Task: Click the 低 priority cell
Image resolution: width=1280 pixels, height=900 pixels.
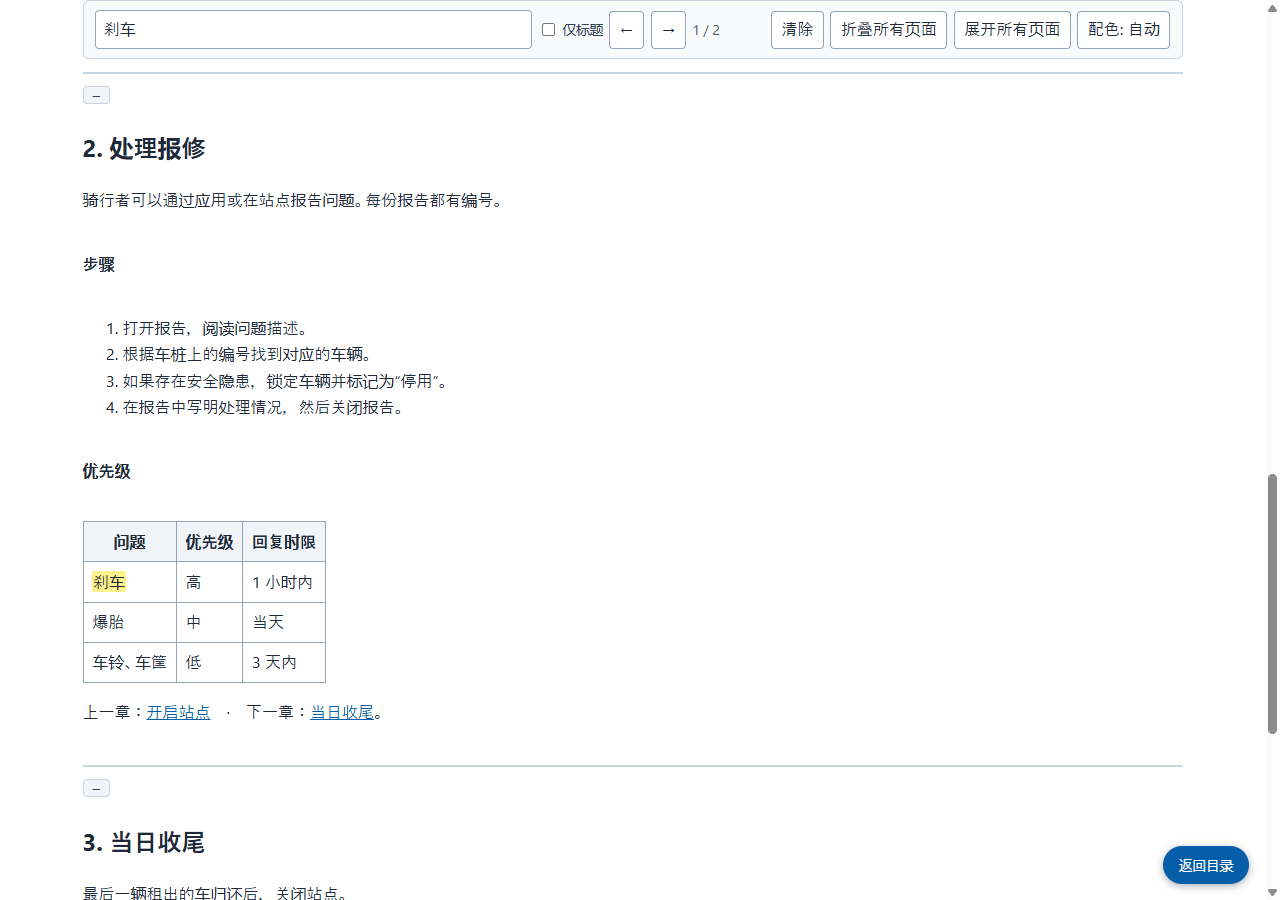Action: pos(209,662)
